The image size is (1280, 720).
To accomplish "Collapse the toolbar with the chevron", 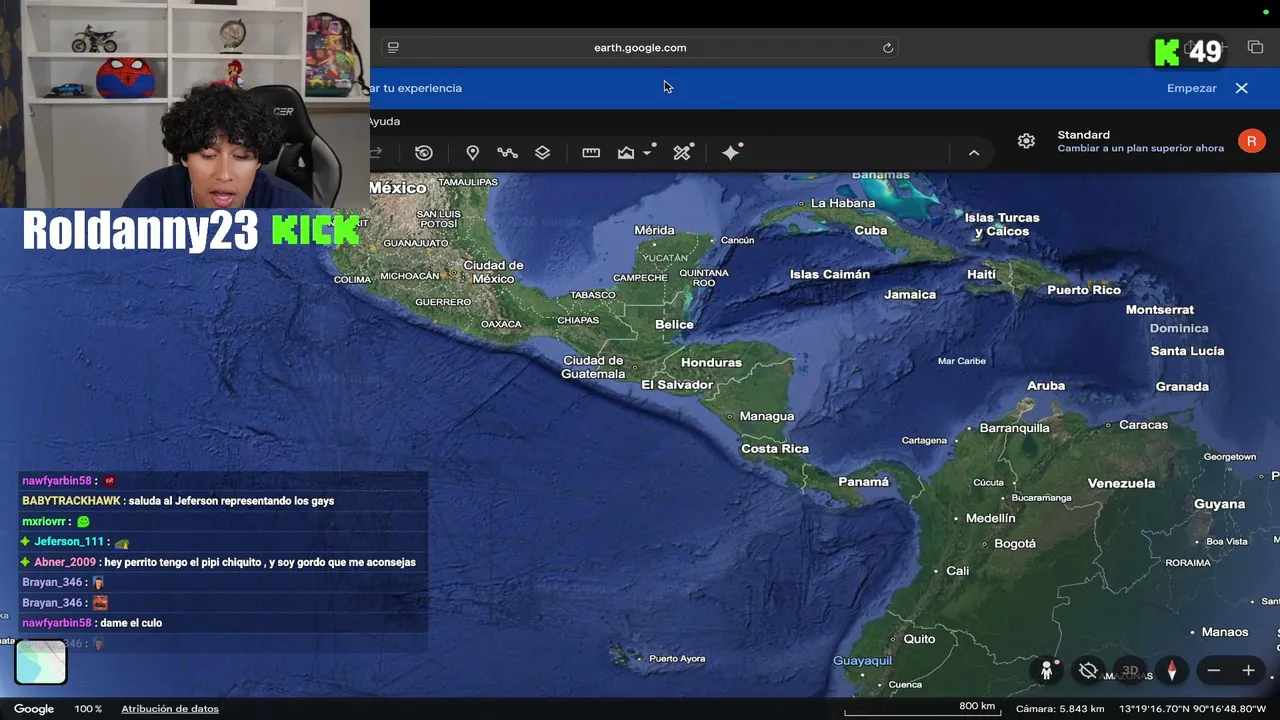I will tap(974, 153).
